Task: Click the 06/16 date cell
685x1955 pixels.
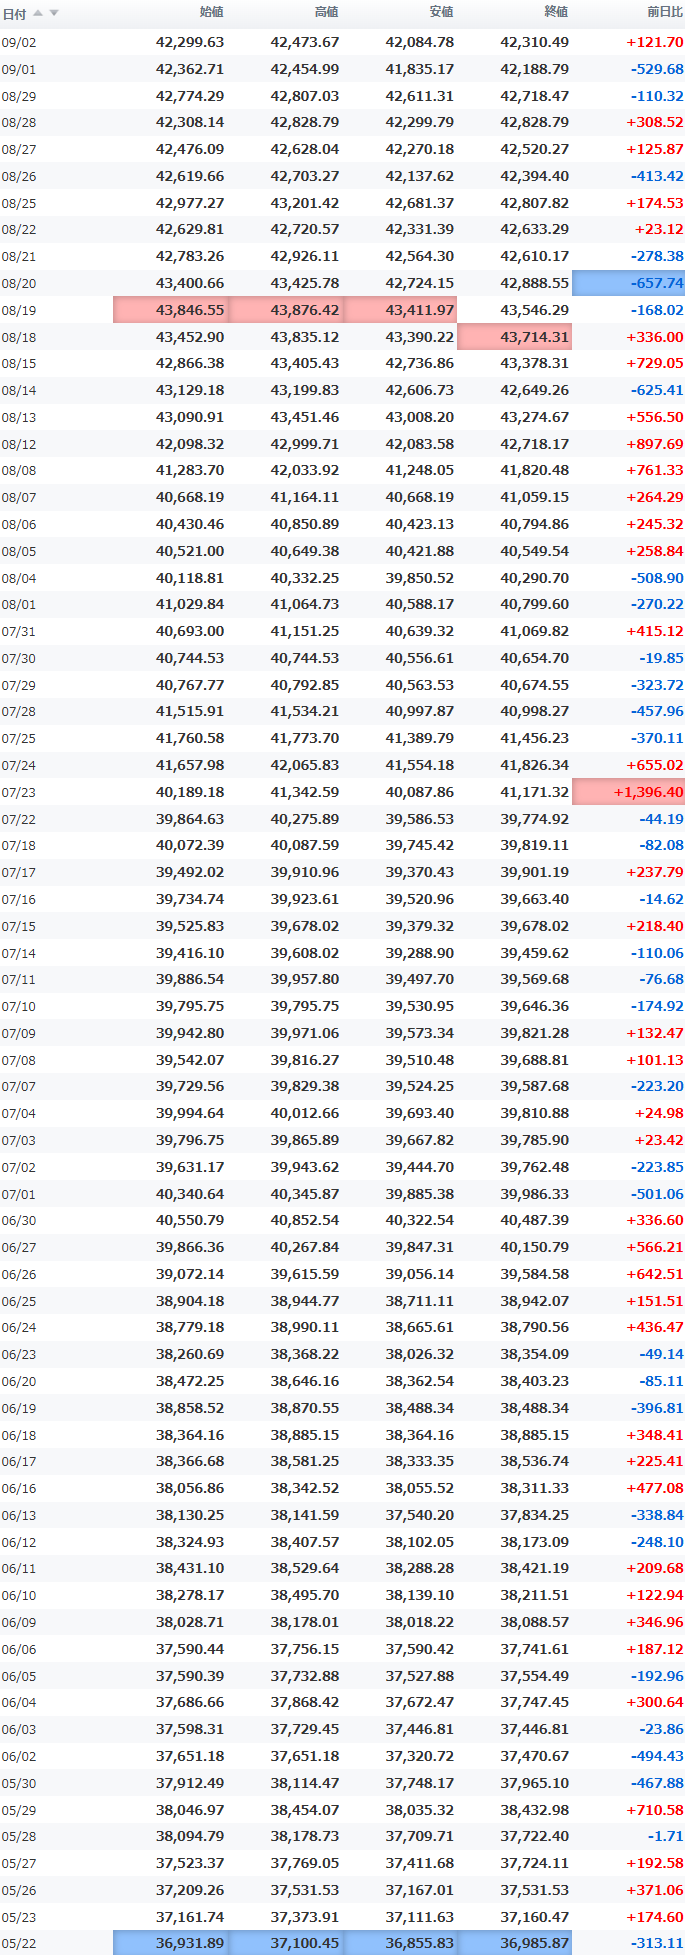Action: coord(19,1489)
